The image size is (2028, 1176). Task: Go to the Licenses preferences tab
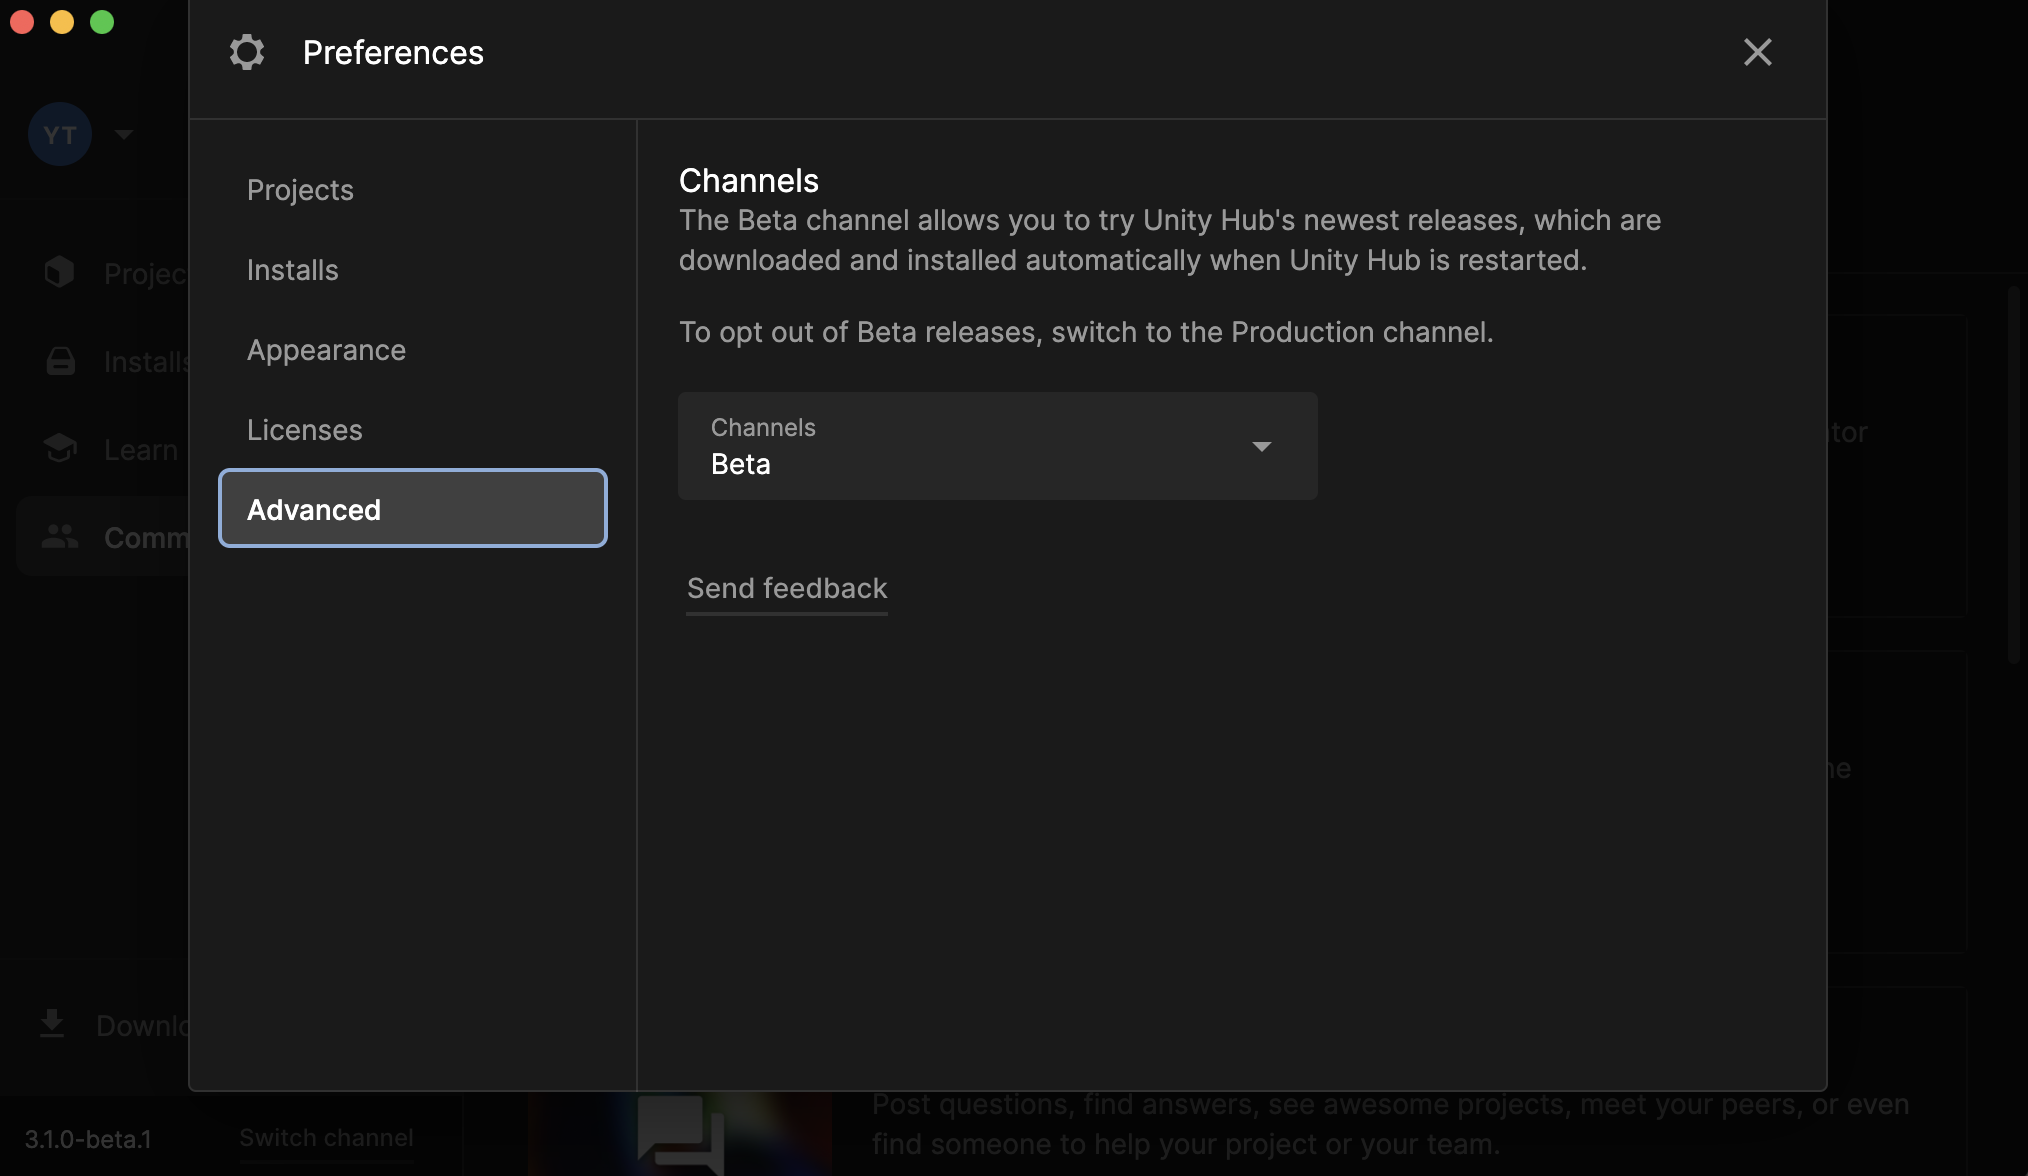304,430
